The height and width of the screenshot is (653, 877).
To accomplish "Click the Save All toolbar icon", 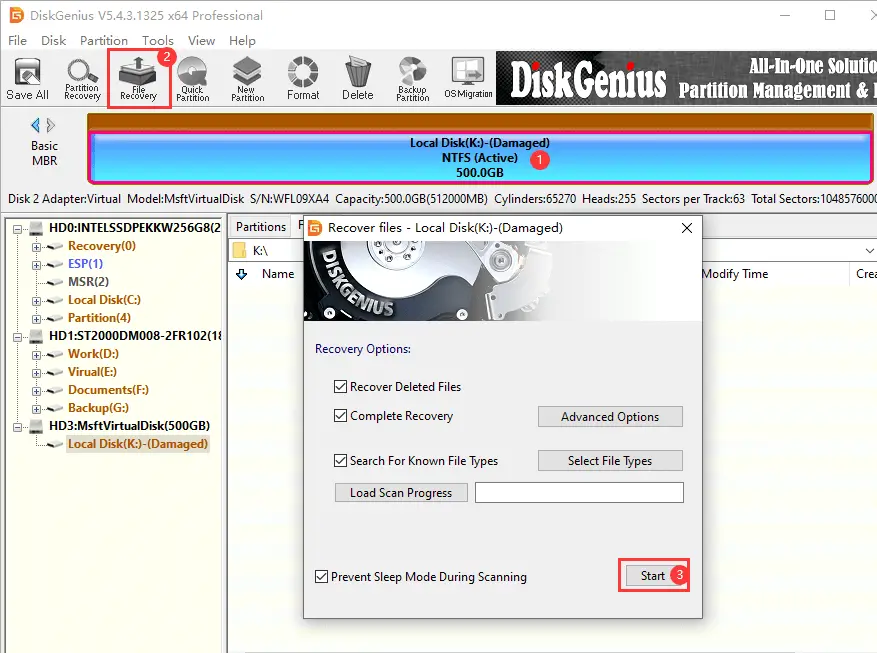I will click(27, 79).
